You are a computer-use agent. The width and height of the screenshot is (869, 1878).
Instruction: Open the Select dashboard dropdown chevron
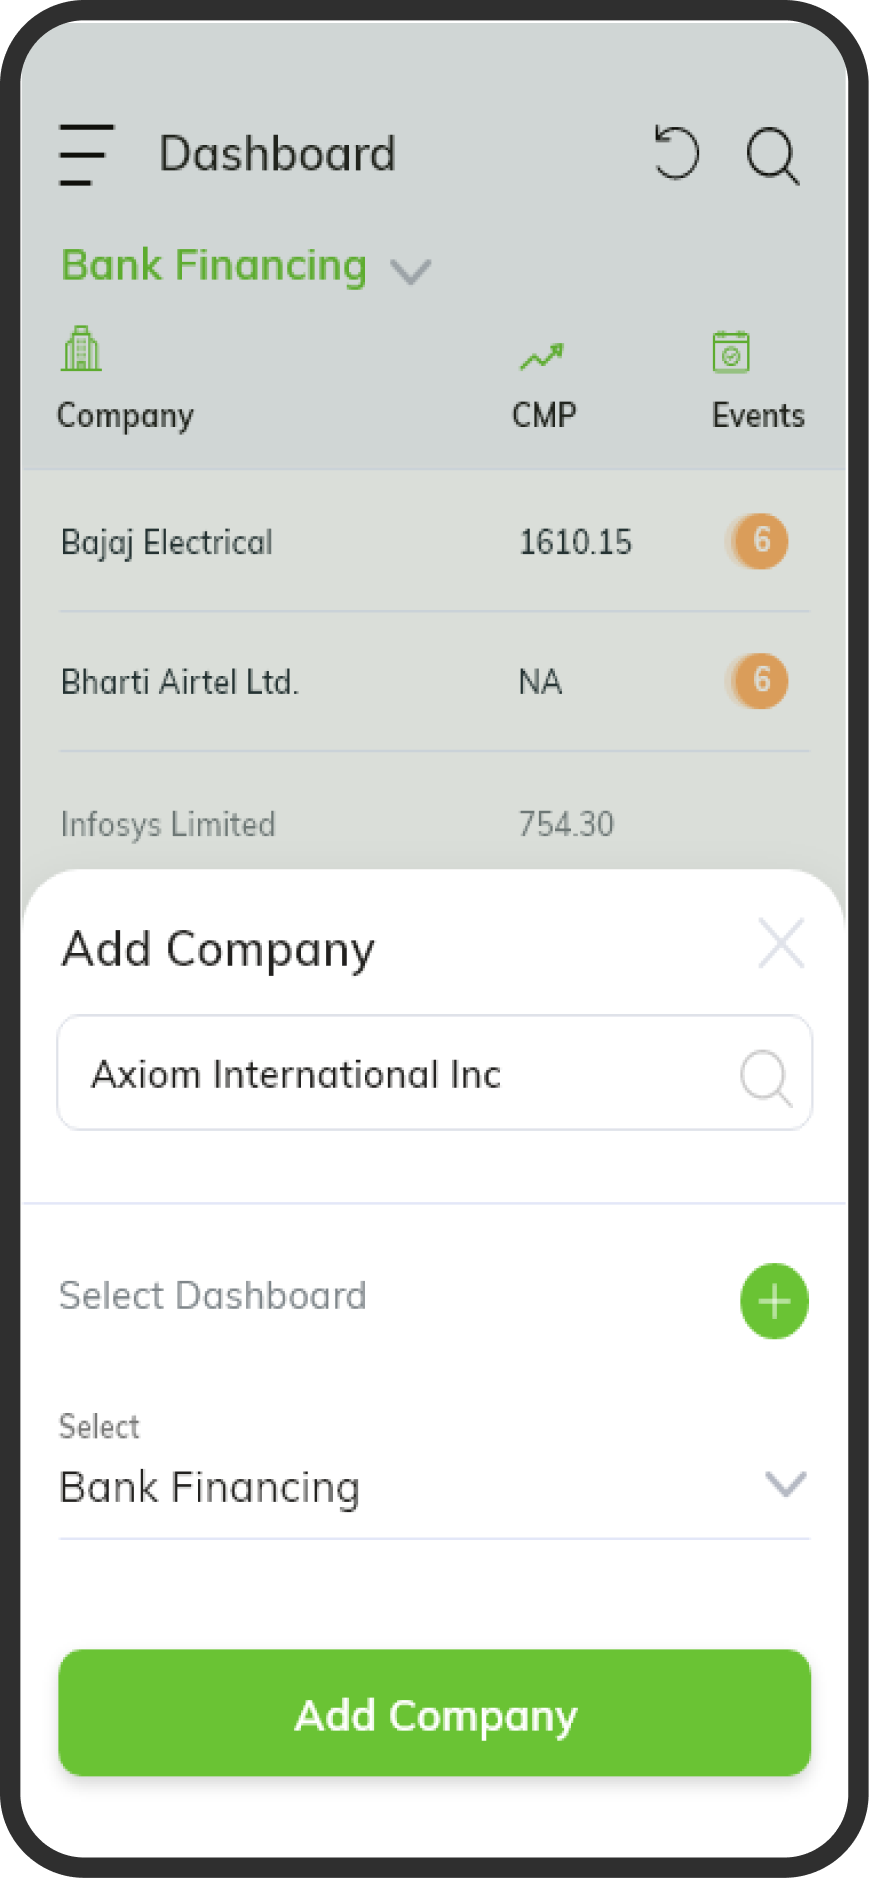[x=785, y=1484]
